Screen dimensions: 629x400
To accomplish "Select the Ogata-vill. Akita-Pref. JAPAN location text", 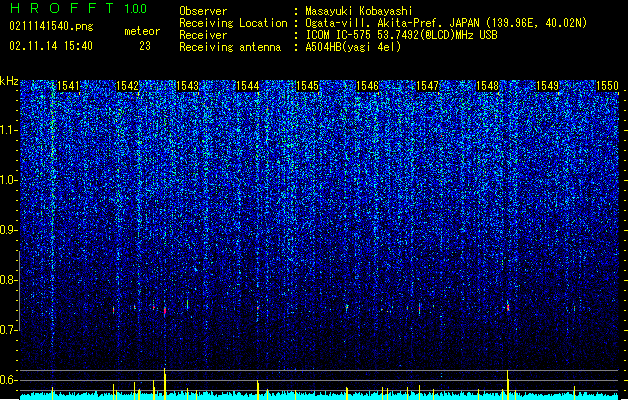I will click(446, 23).
